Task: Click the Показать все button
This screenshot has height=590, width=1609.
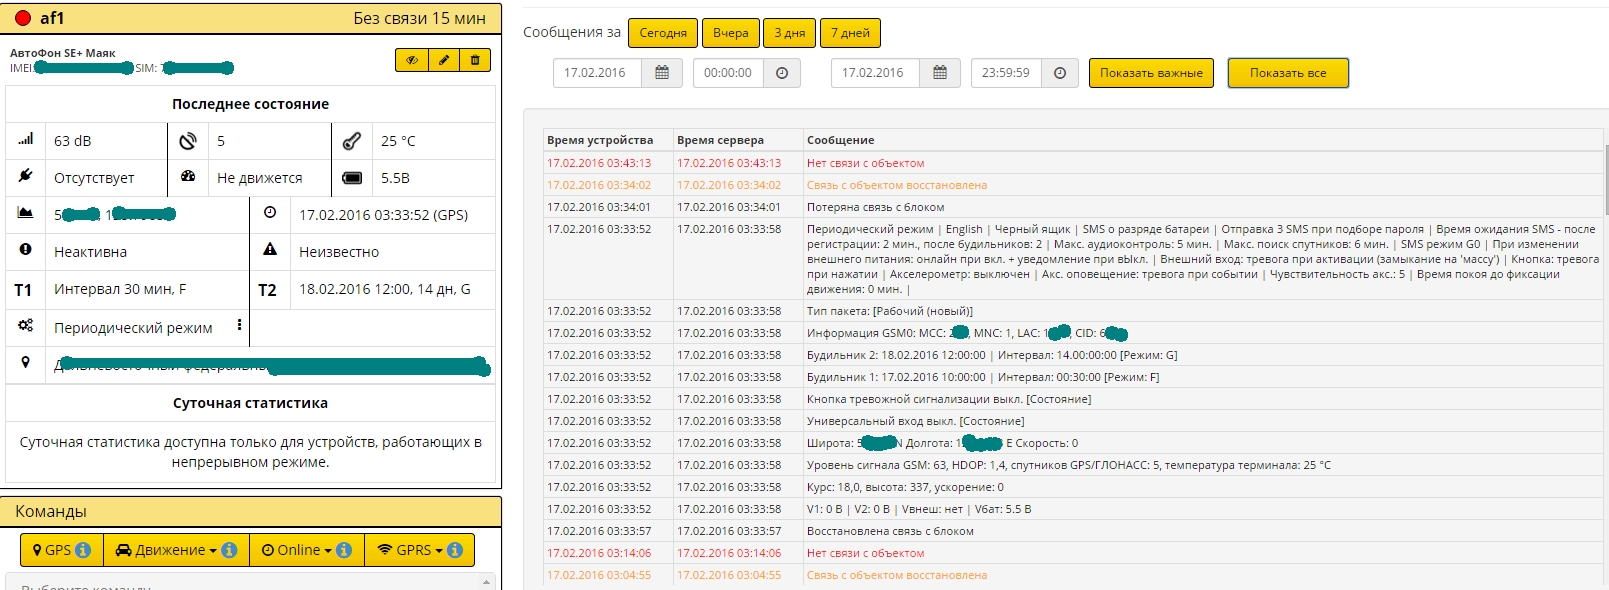Action: pos(1288,73)
